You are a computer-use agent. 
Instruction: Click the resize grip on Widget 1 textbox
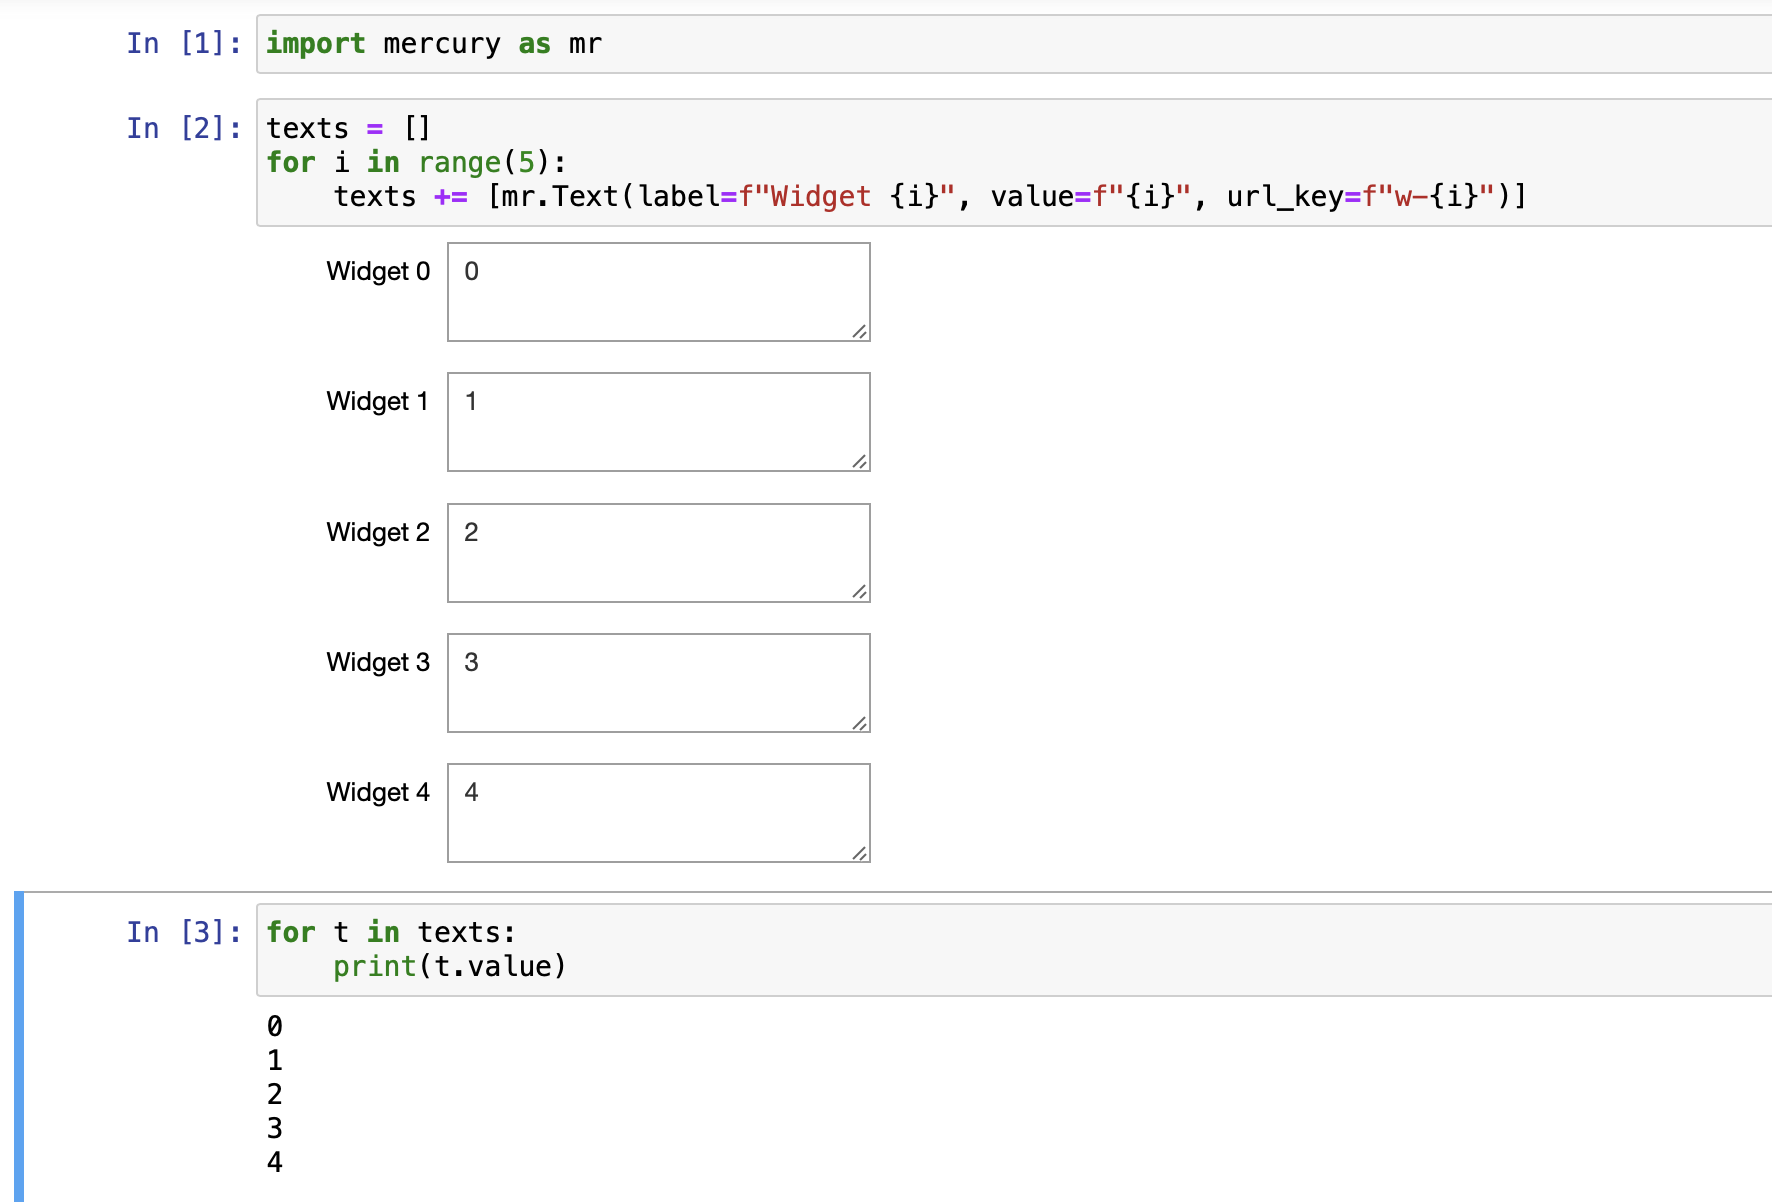point(860,462)
